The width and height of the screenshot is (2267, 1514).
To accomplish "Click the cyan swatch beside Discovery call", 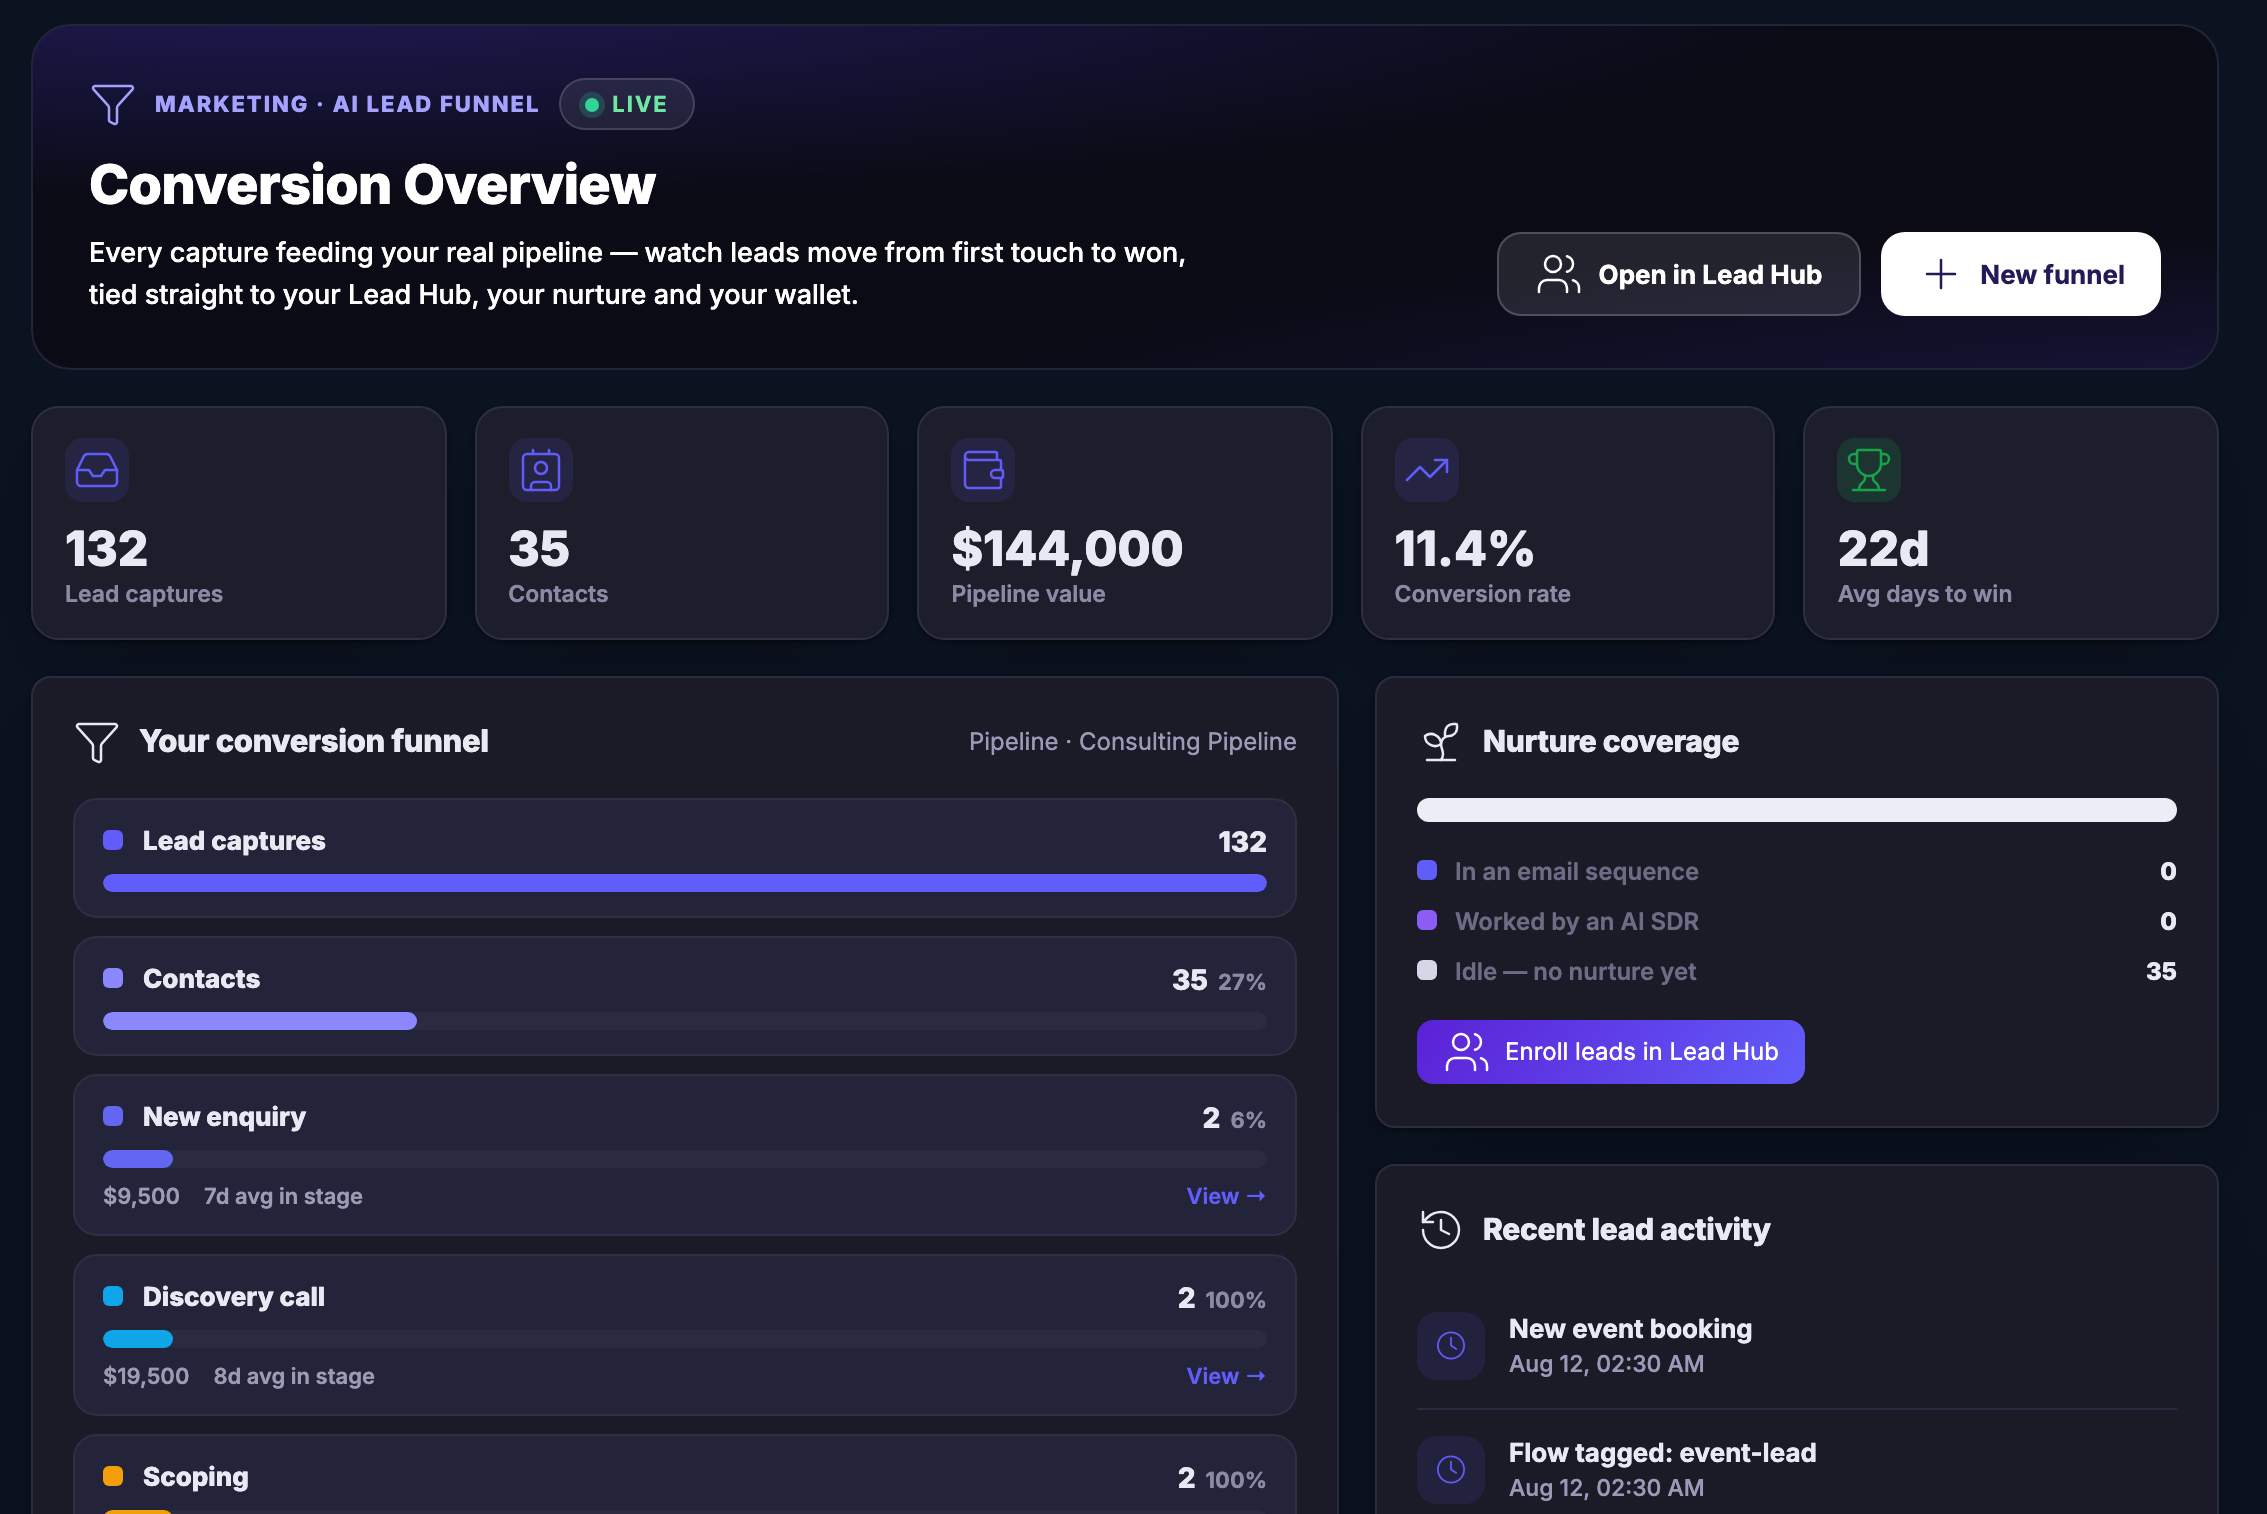I will pos(113,1296).
